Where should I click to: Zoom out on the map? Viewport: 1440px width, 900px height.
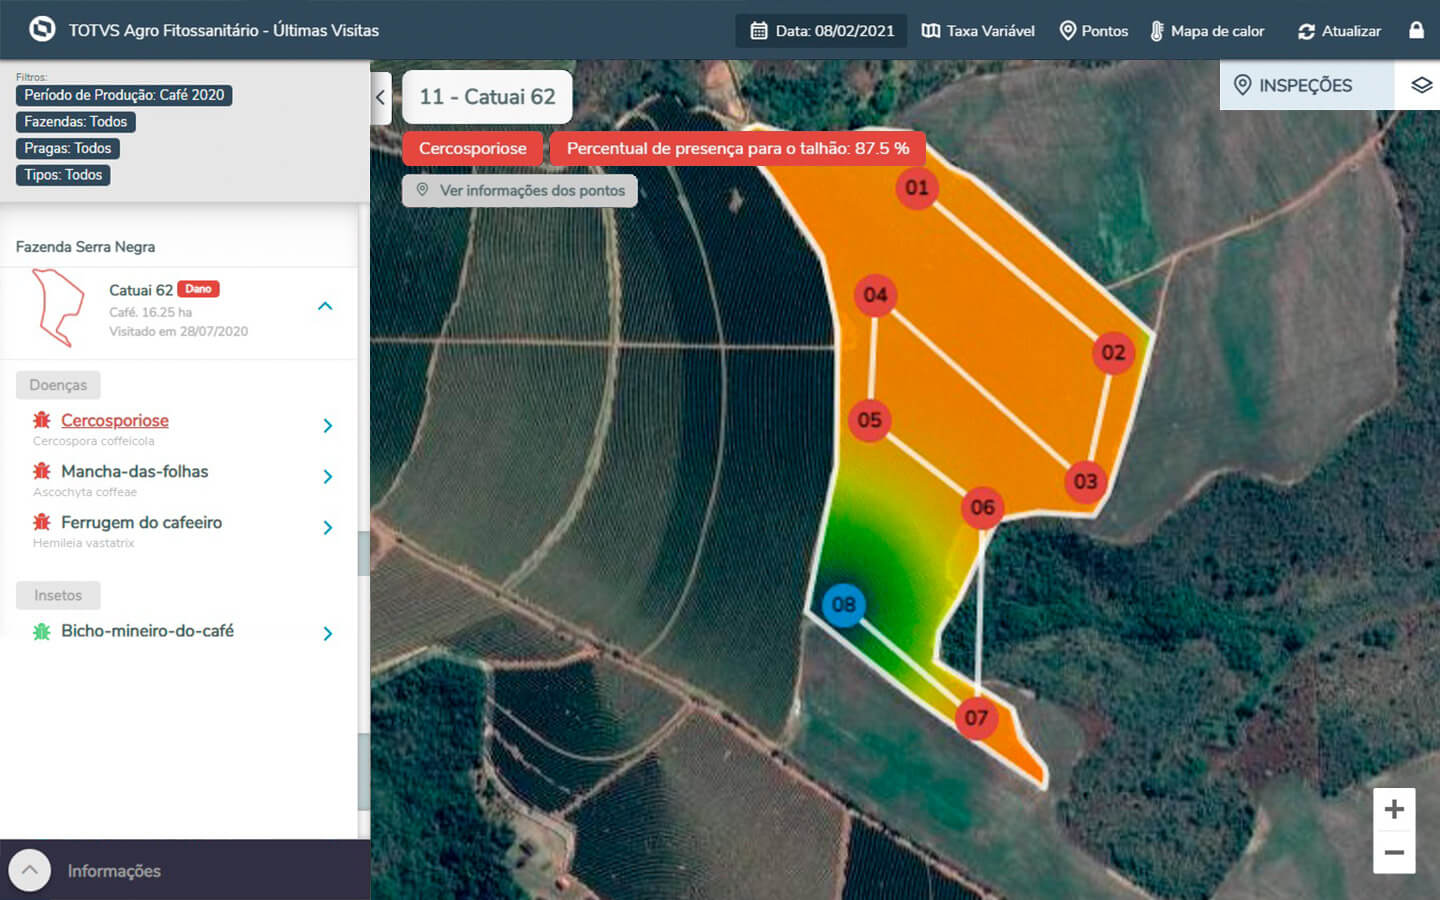click(1394, 853)
